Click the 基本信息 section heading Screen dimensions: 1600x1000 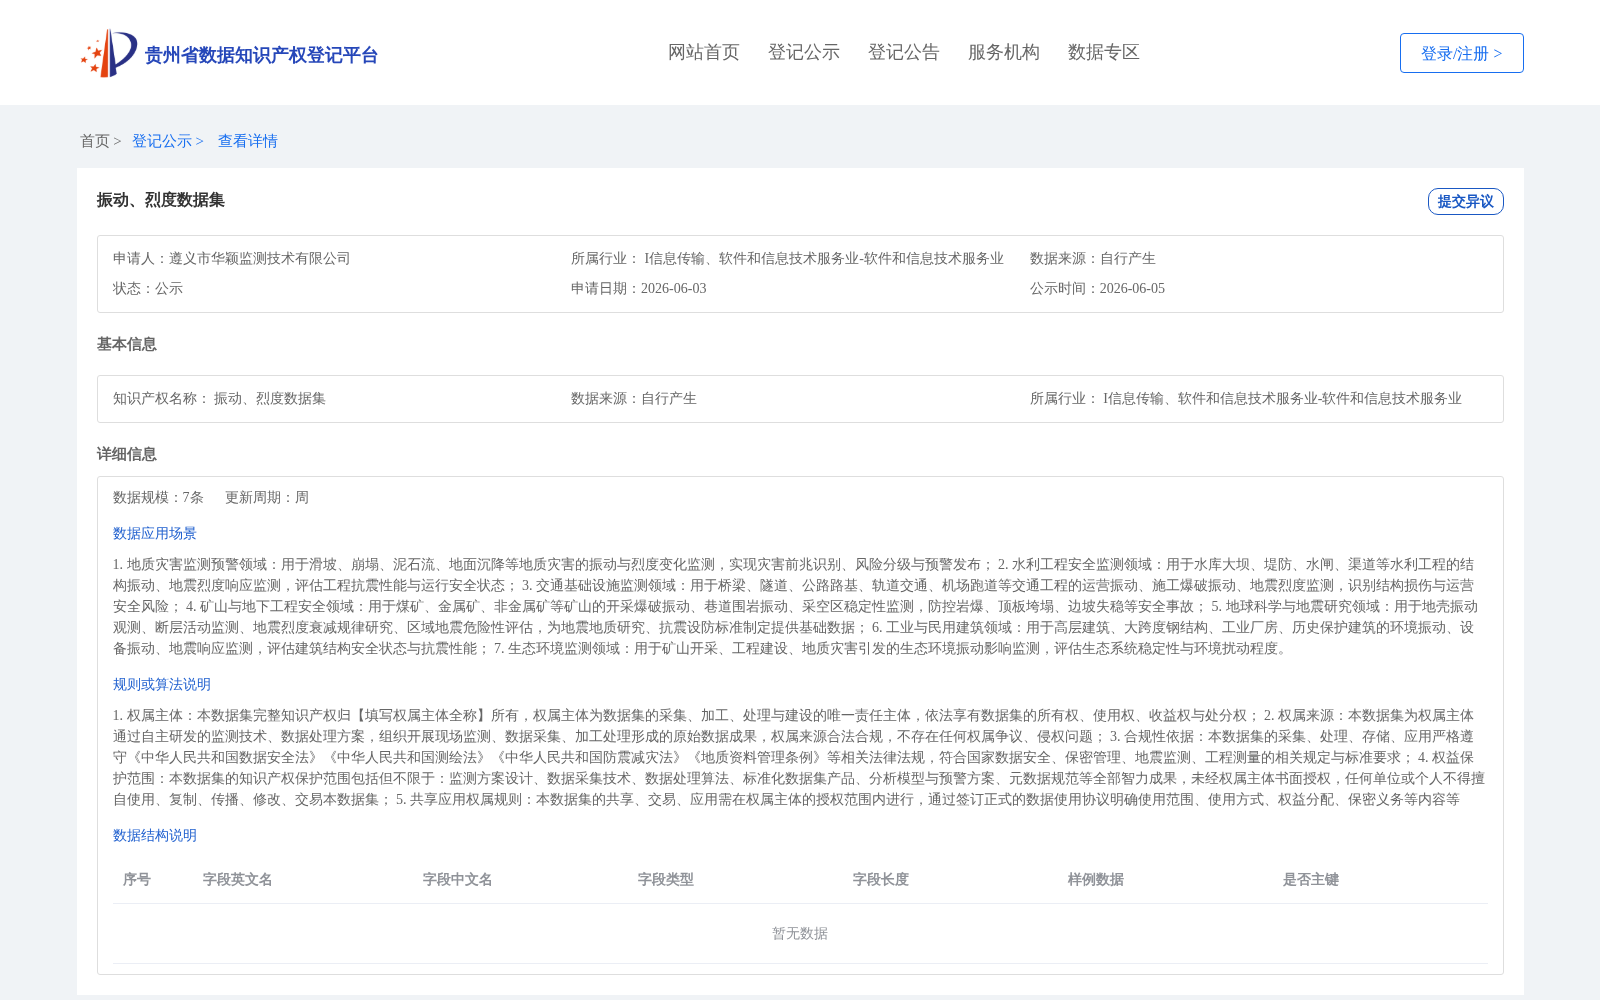tap(127, 344)
